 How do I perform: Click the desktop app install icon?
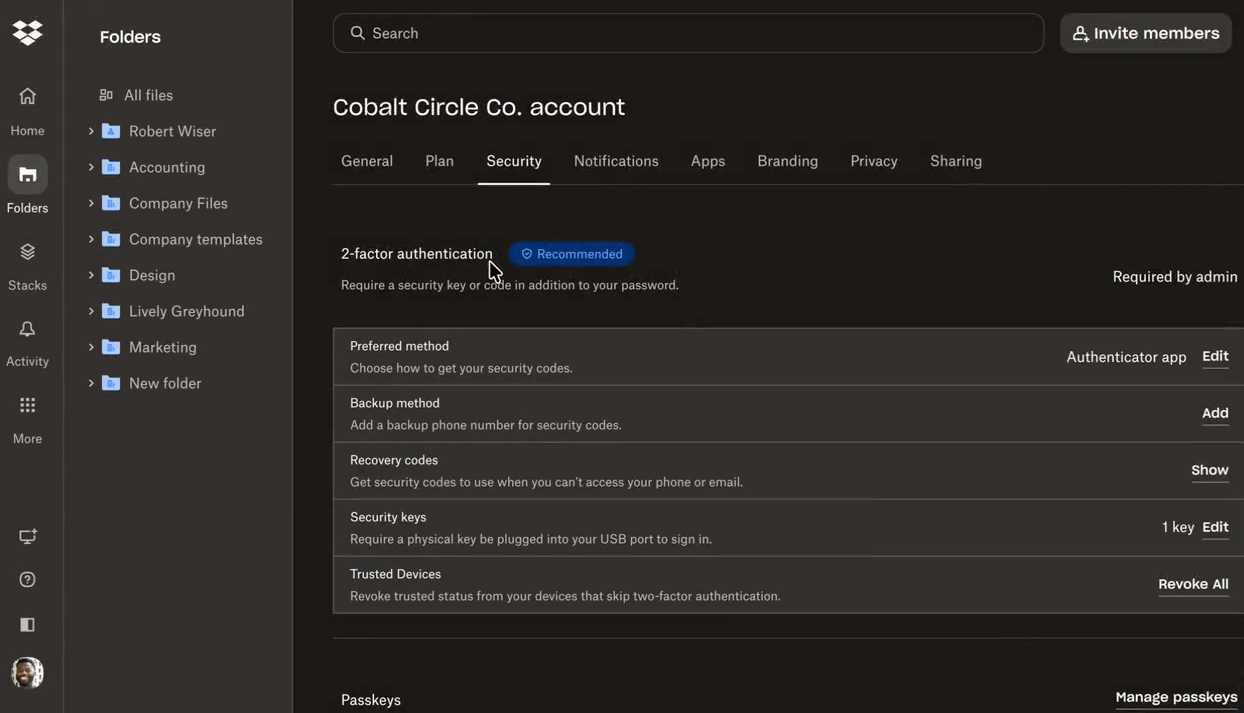pyautogui.click(x=27, y=537)
